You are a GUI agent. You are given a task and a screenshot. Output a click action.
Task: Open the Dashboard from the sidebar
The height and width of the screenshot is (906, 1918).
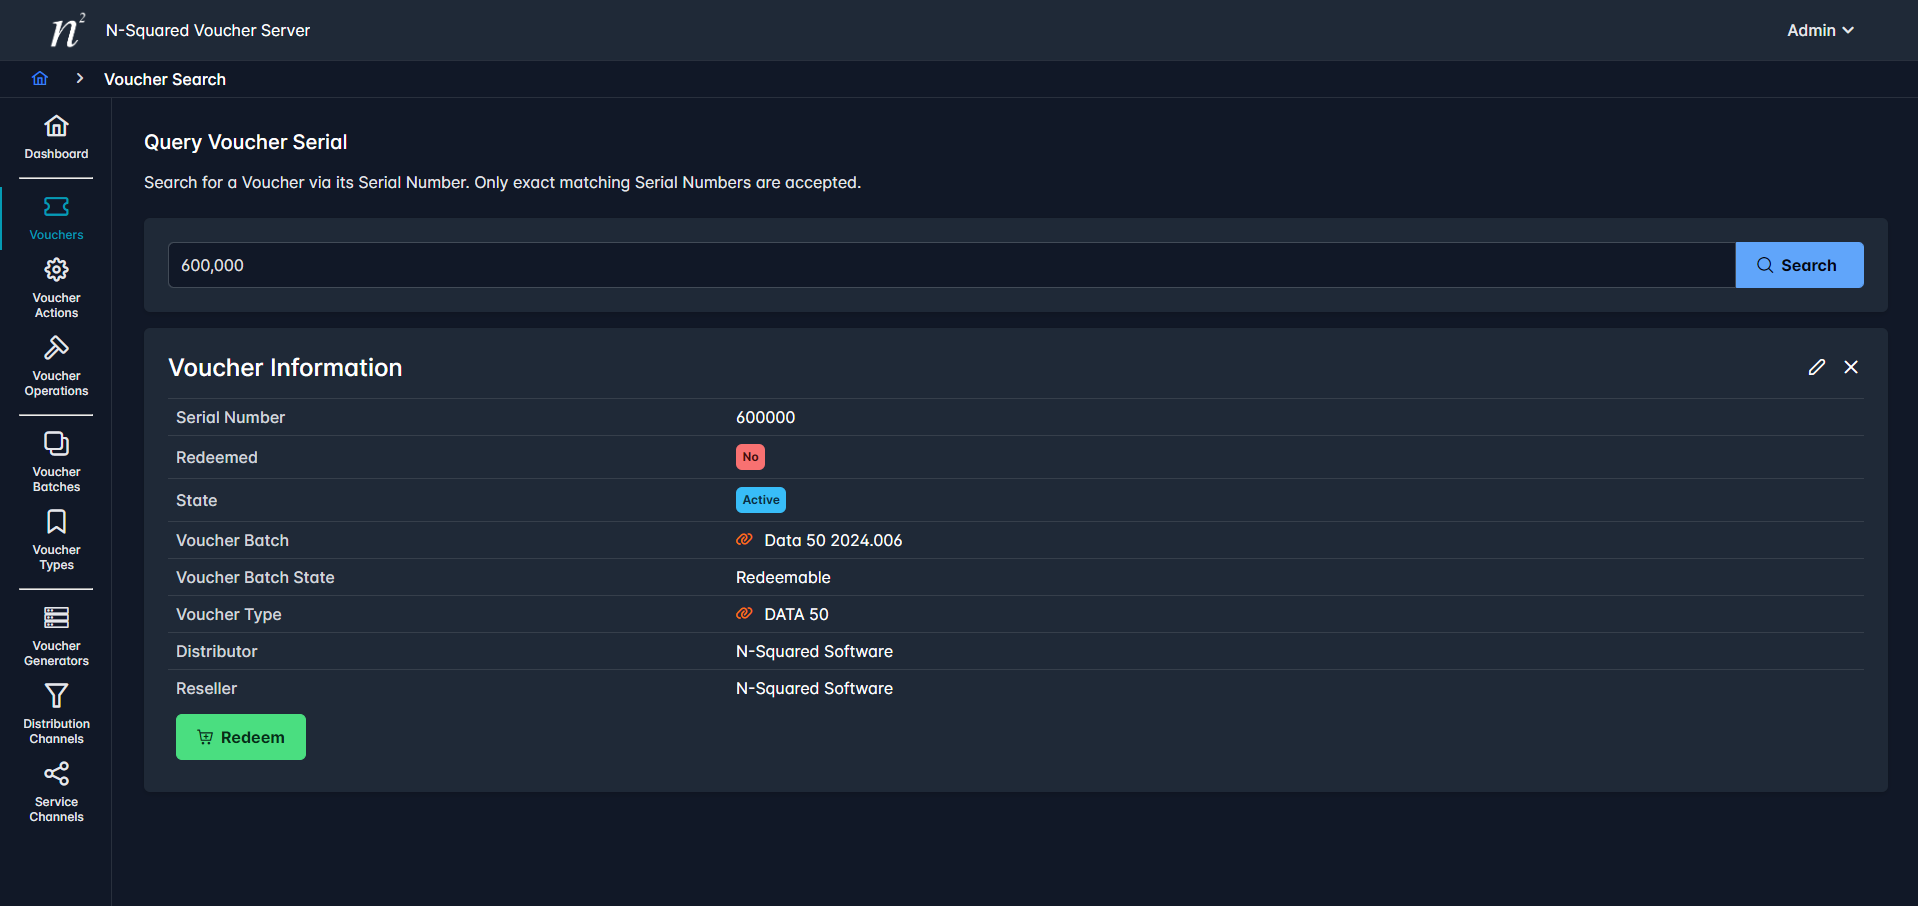(56, 137)
